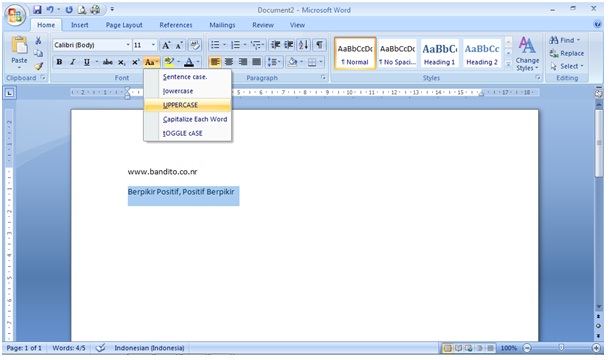Click the Find button
The image size is (614, 360).
[x=564, y=40]
